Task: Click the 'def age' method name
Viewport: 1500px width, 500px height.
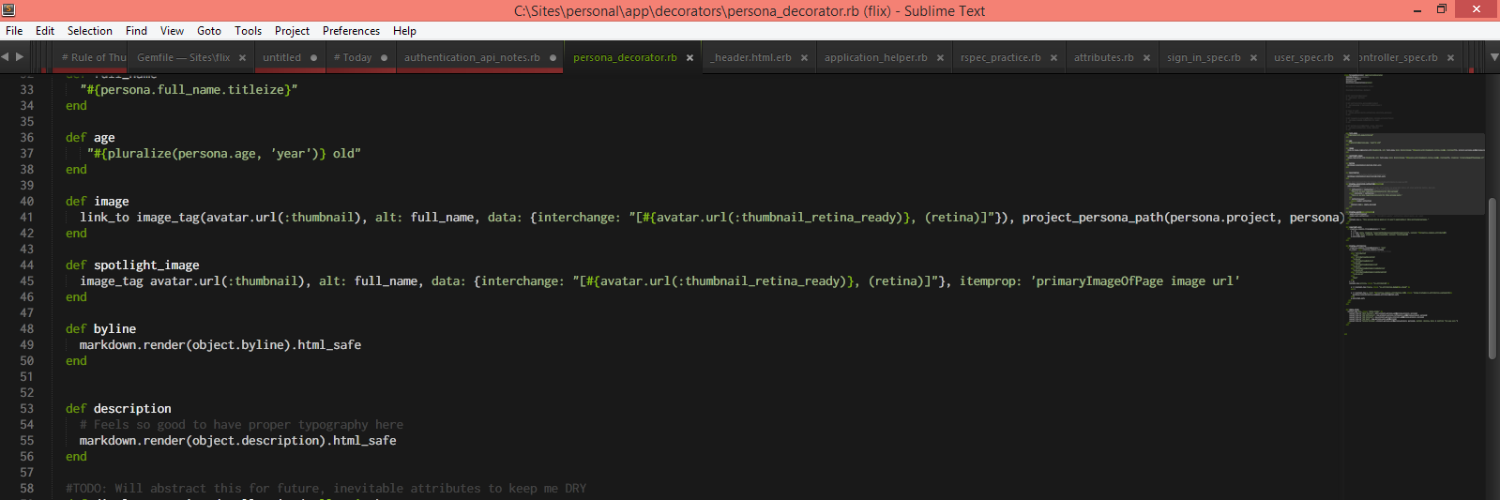Action: point(104,137)
